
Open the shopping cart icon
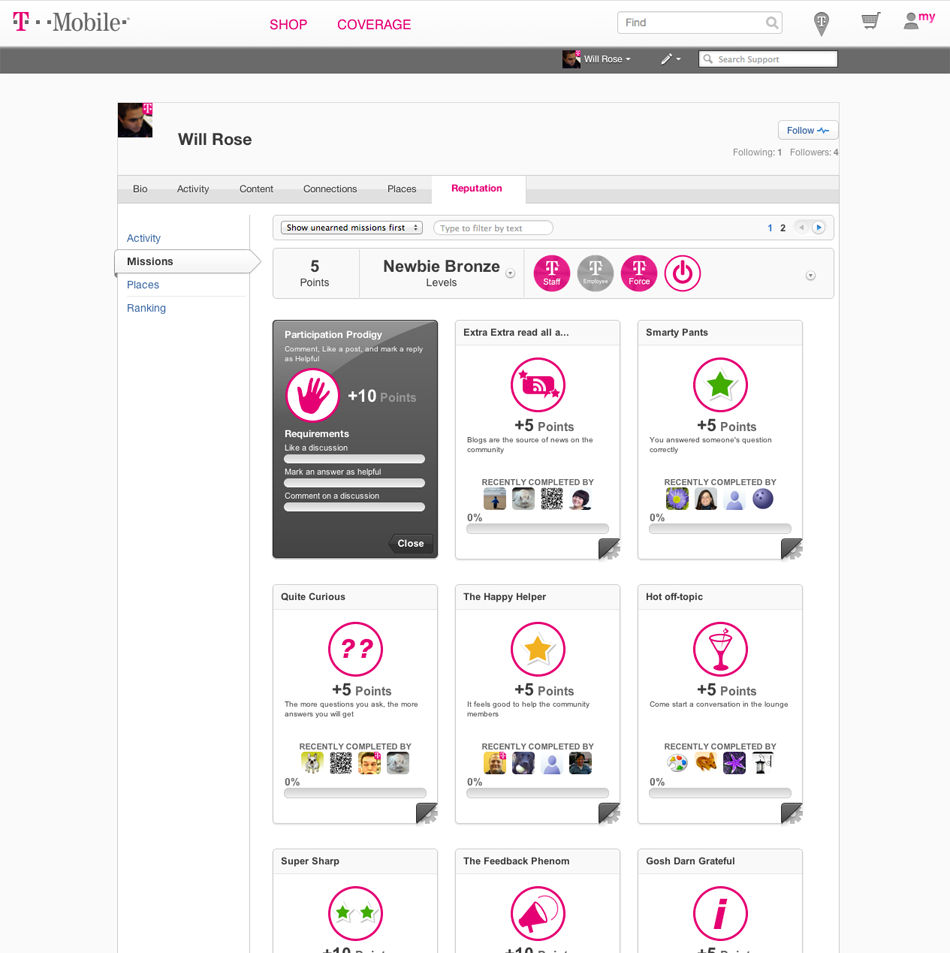coord(870,22)
